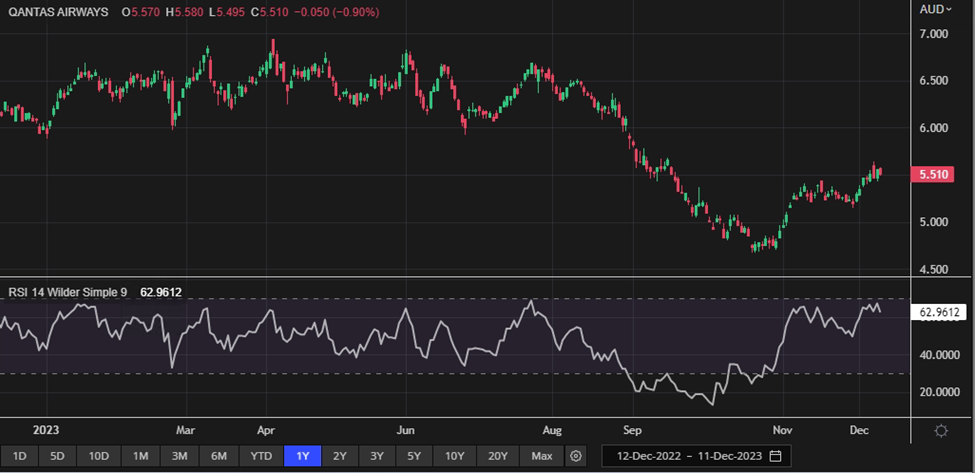Open the calendar icon in date range
The image size is (975, 473).
pyautogui.click(x=775, y=456)
